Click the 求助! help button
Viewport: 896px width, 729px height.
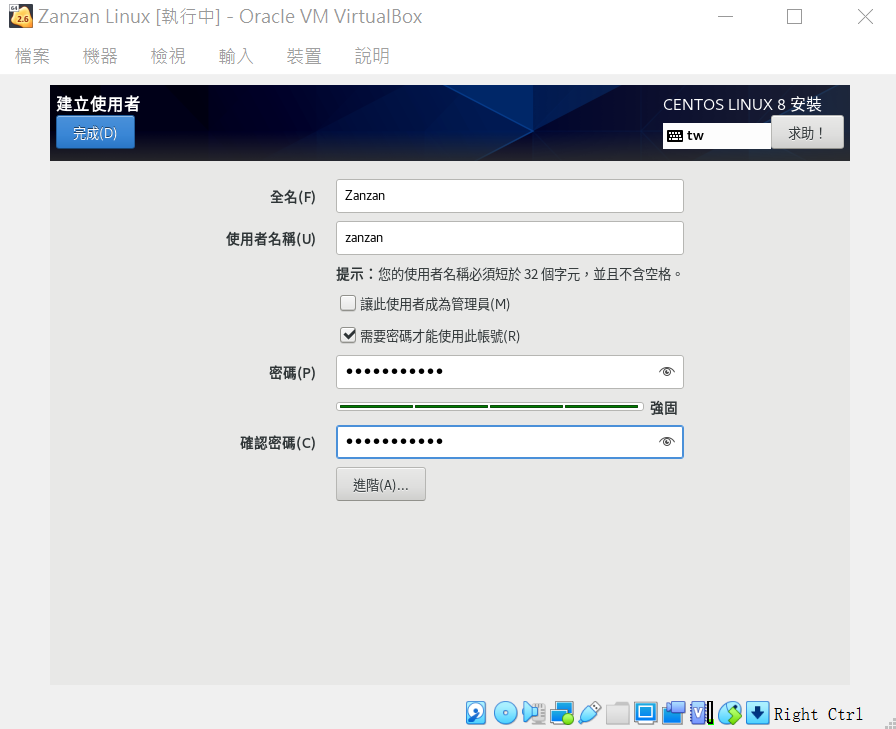click(807, 133)
